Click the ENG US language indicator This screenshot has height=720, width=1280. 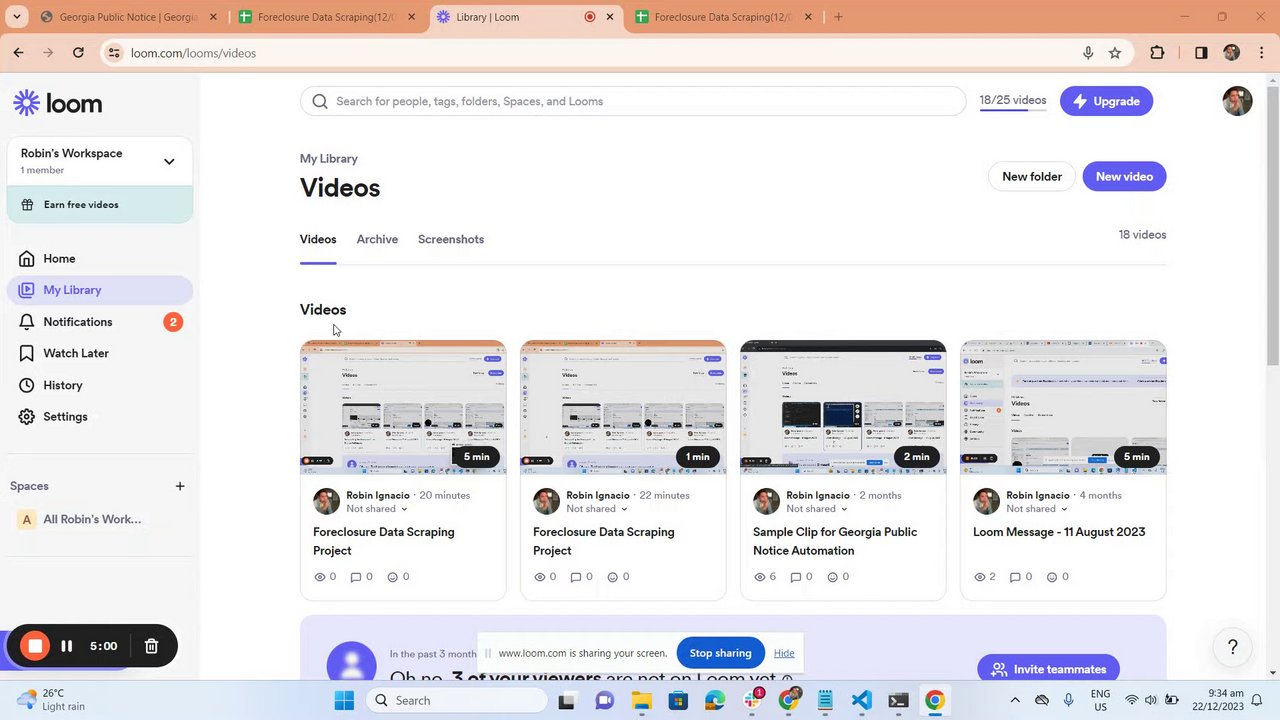pyautogui.click(x=1100, y=700)
